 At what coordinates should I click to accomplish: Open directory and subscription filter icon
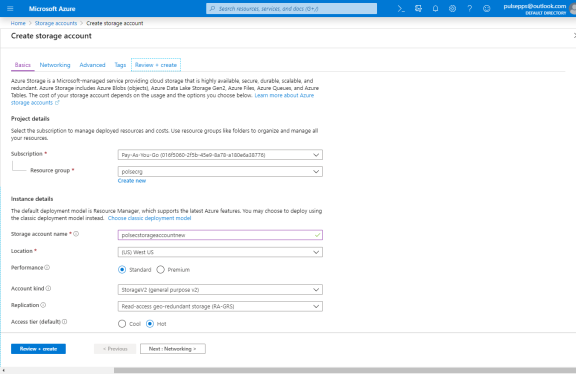[418, 8]
